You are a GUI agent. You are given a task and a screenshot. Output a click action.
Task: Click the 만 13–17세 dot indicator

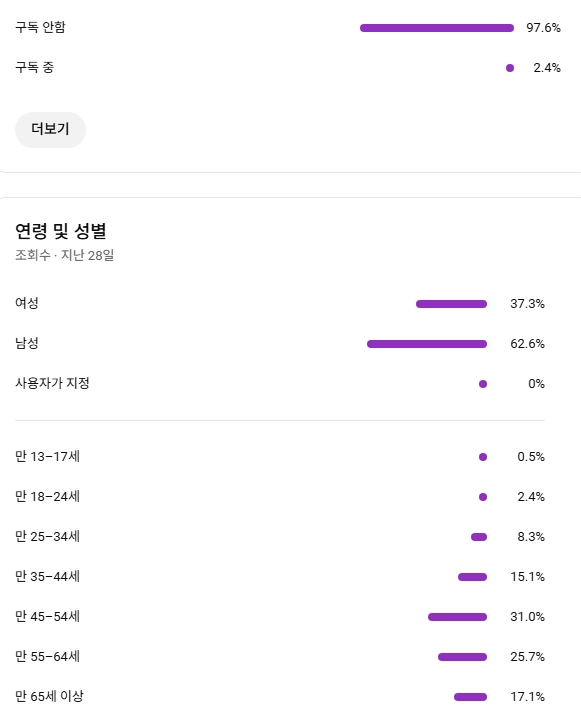click(x=483, y=457)
